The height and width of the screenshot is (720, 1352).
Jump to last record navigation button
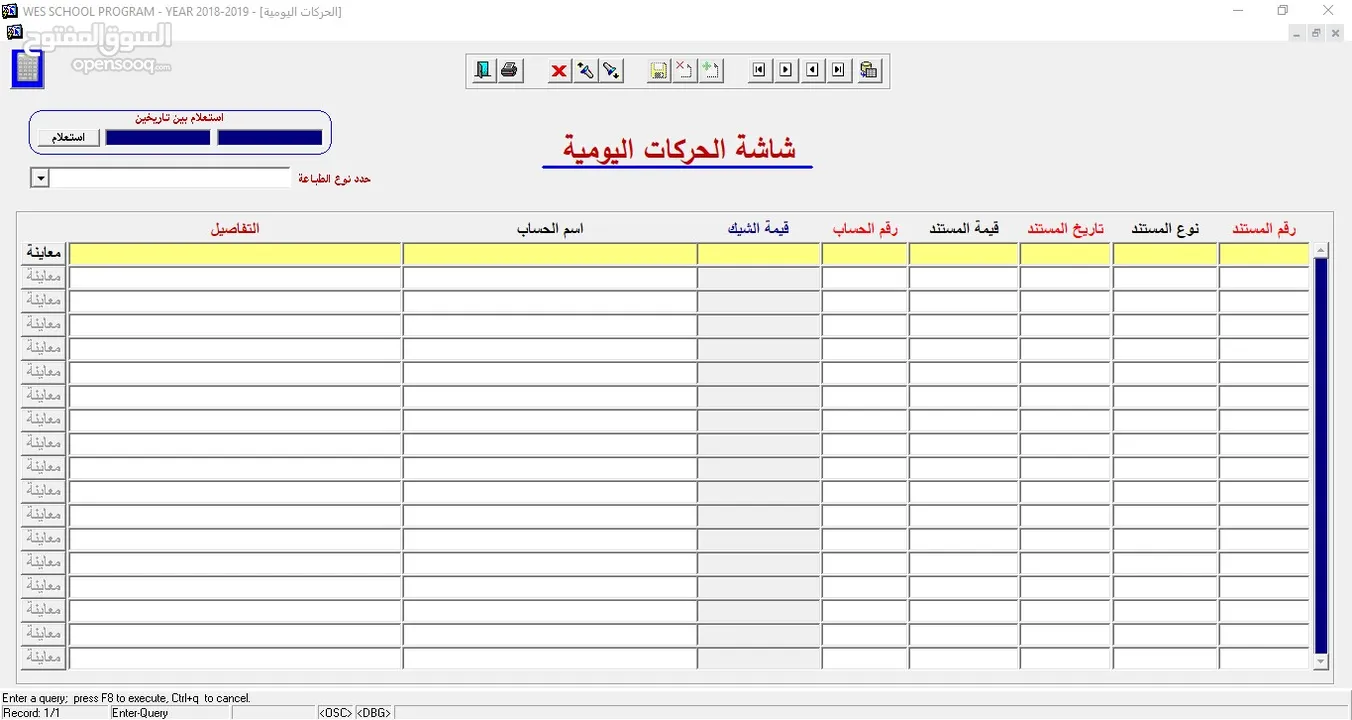[839, 71]
